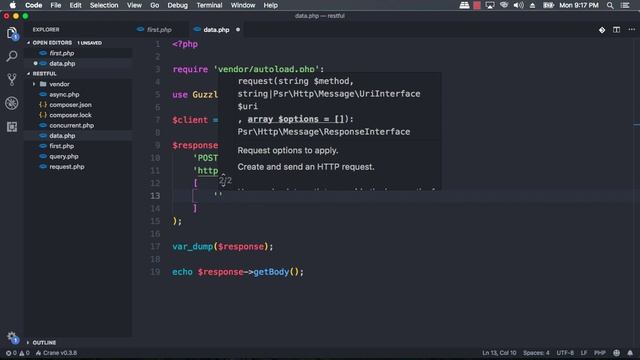Open Notification Center list icon

[625, 5]
